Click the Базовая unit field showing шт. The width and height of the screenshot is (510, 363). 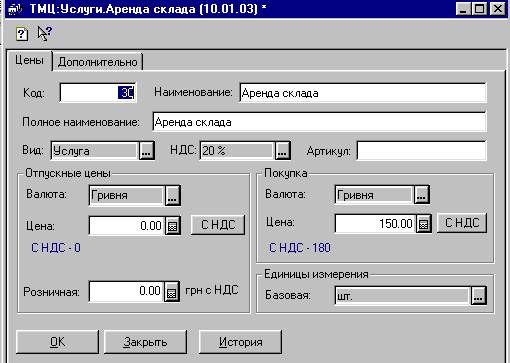click(403, 295)
